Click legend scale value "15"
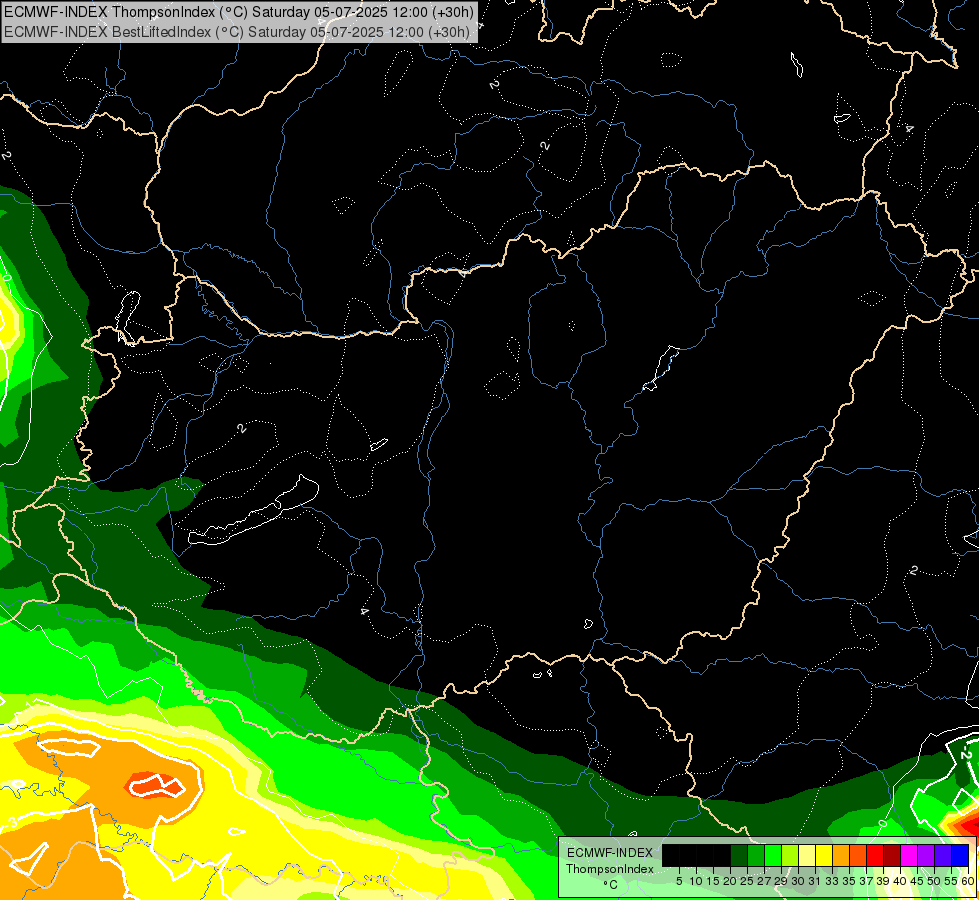 [x=713, y=881]
